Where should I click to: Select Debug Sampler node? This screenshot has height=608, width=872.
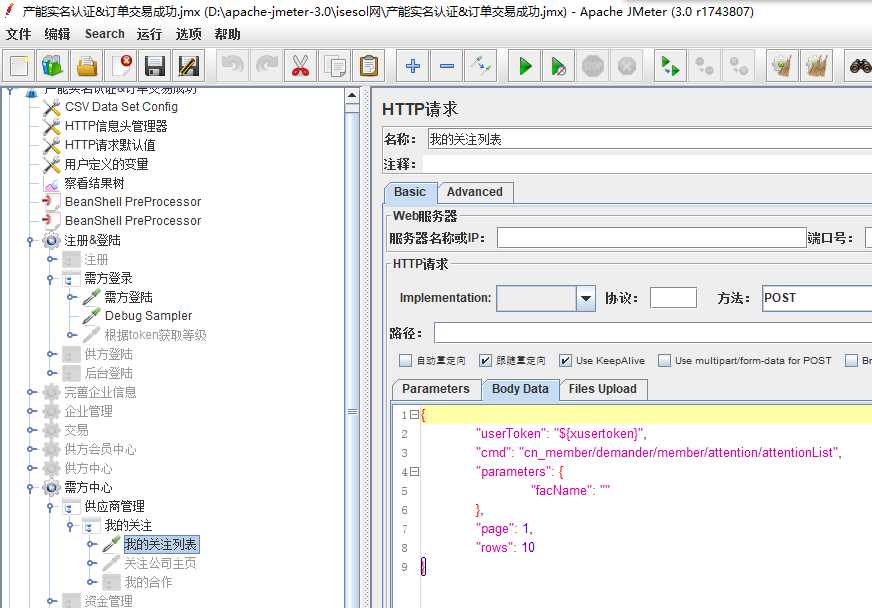click(x=148, y=316)
